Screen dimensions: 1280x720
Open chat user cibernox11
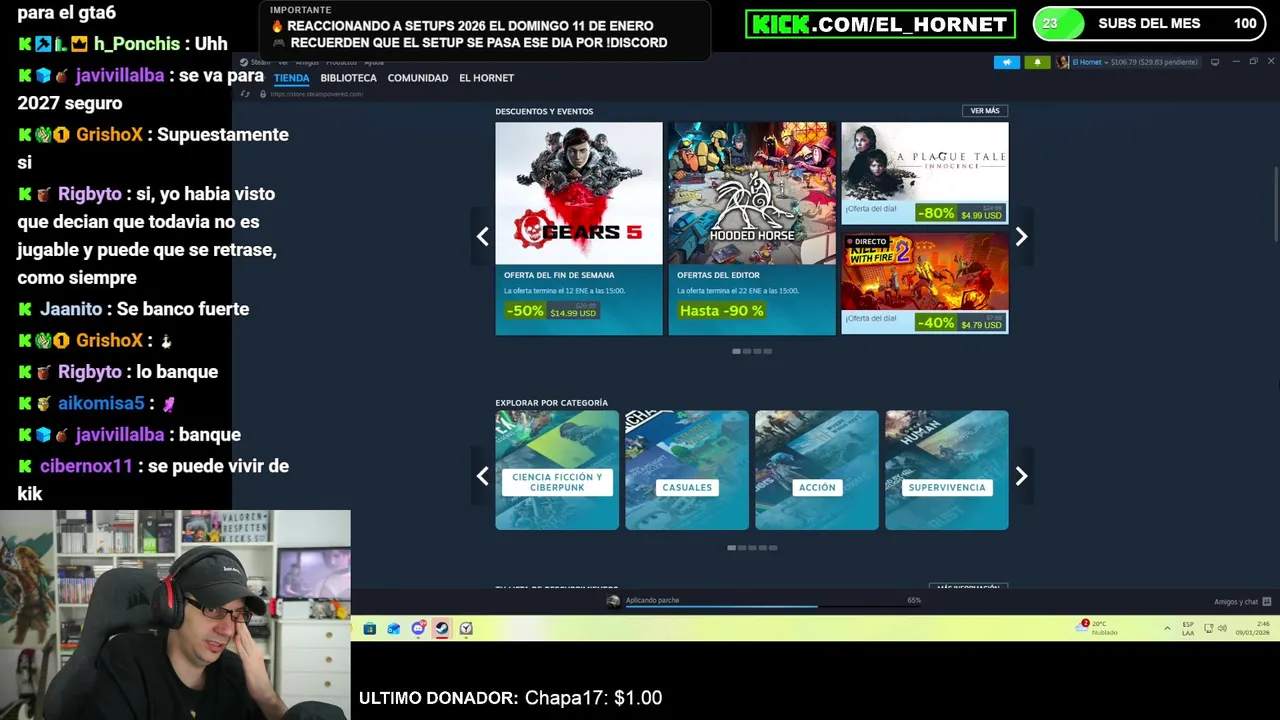pos(86,466)
